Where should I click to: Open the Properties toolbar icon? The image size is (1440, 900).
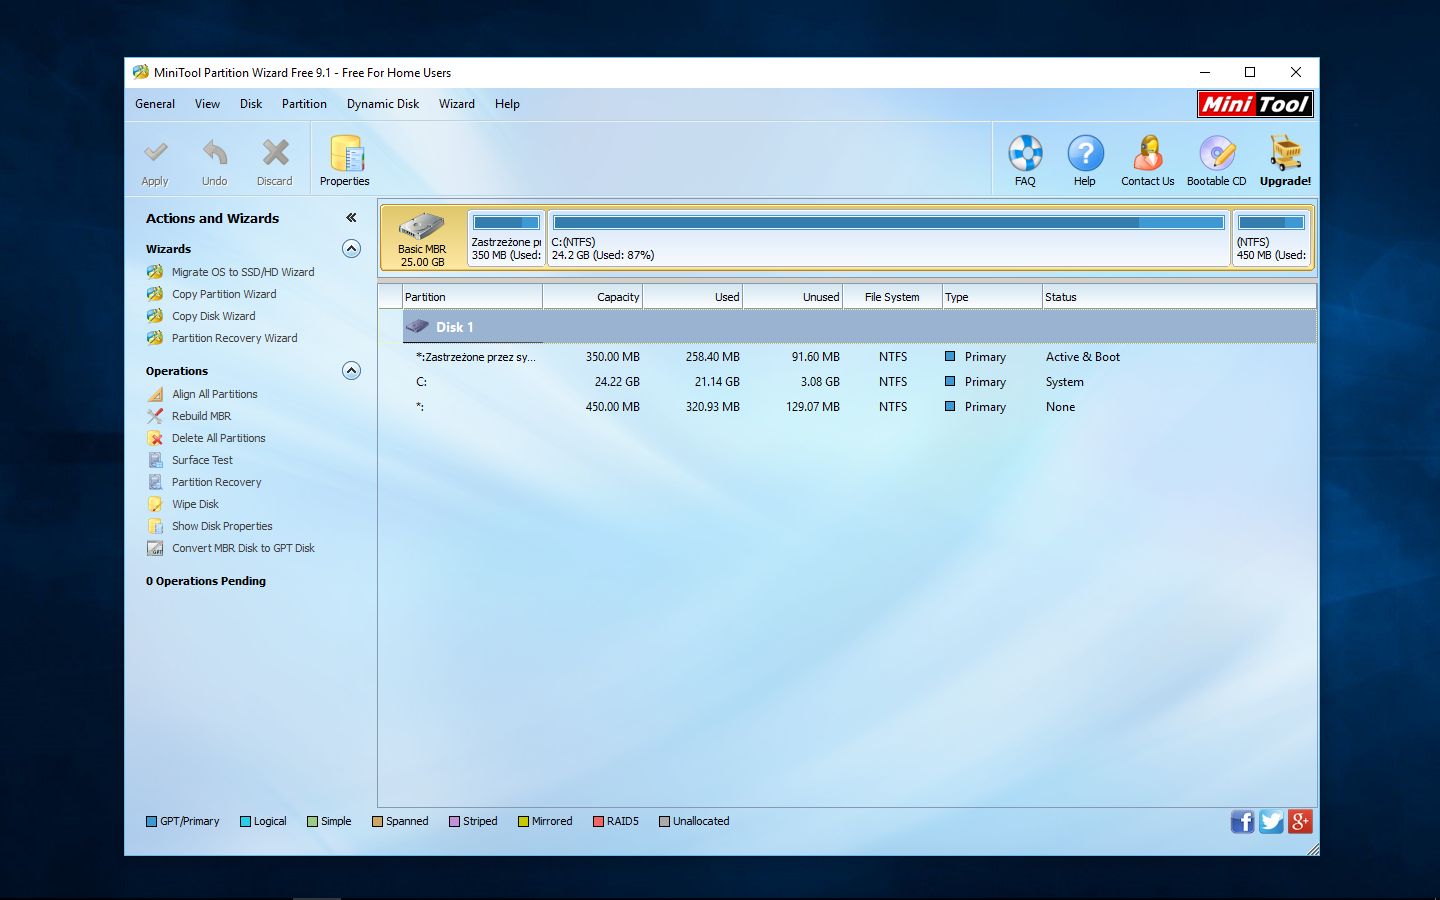click(345, 155)
